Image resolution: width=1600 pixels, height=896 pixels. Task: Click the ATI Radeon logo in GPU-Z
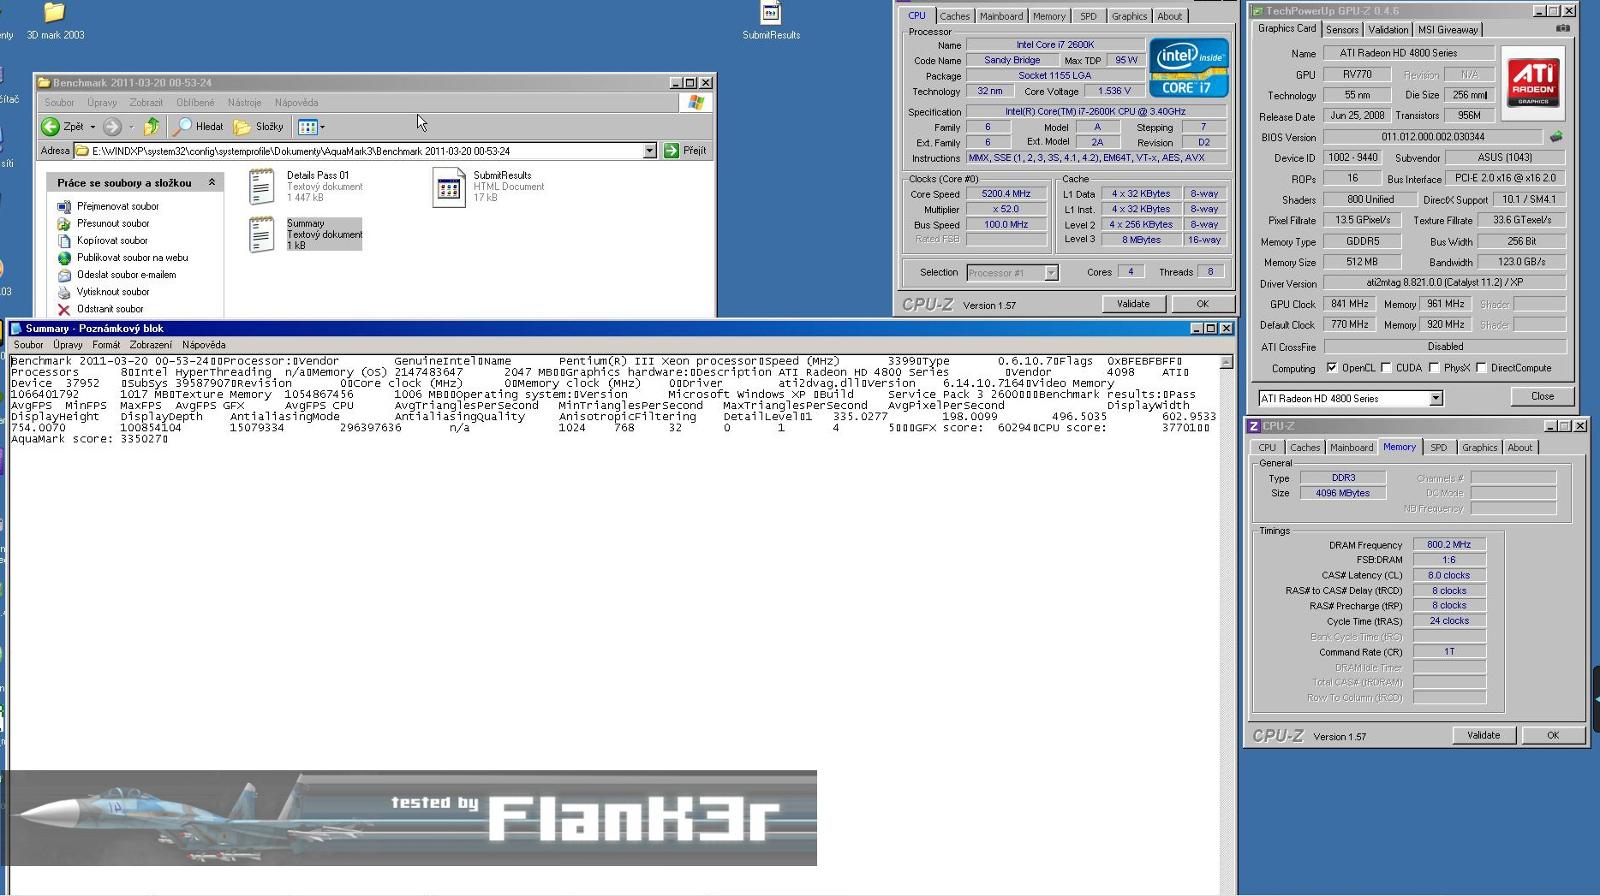click(x=1533, y=83)
